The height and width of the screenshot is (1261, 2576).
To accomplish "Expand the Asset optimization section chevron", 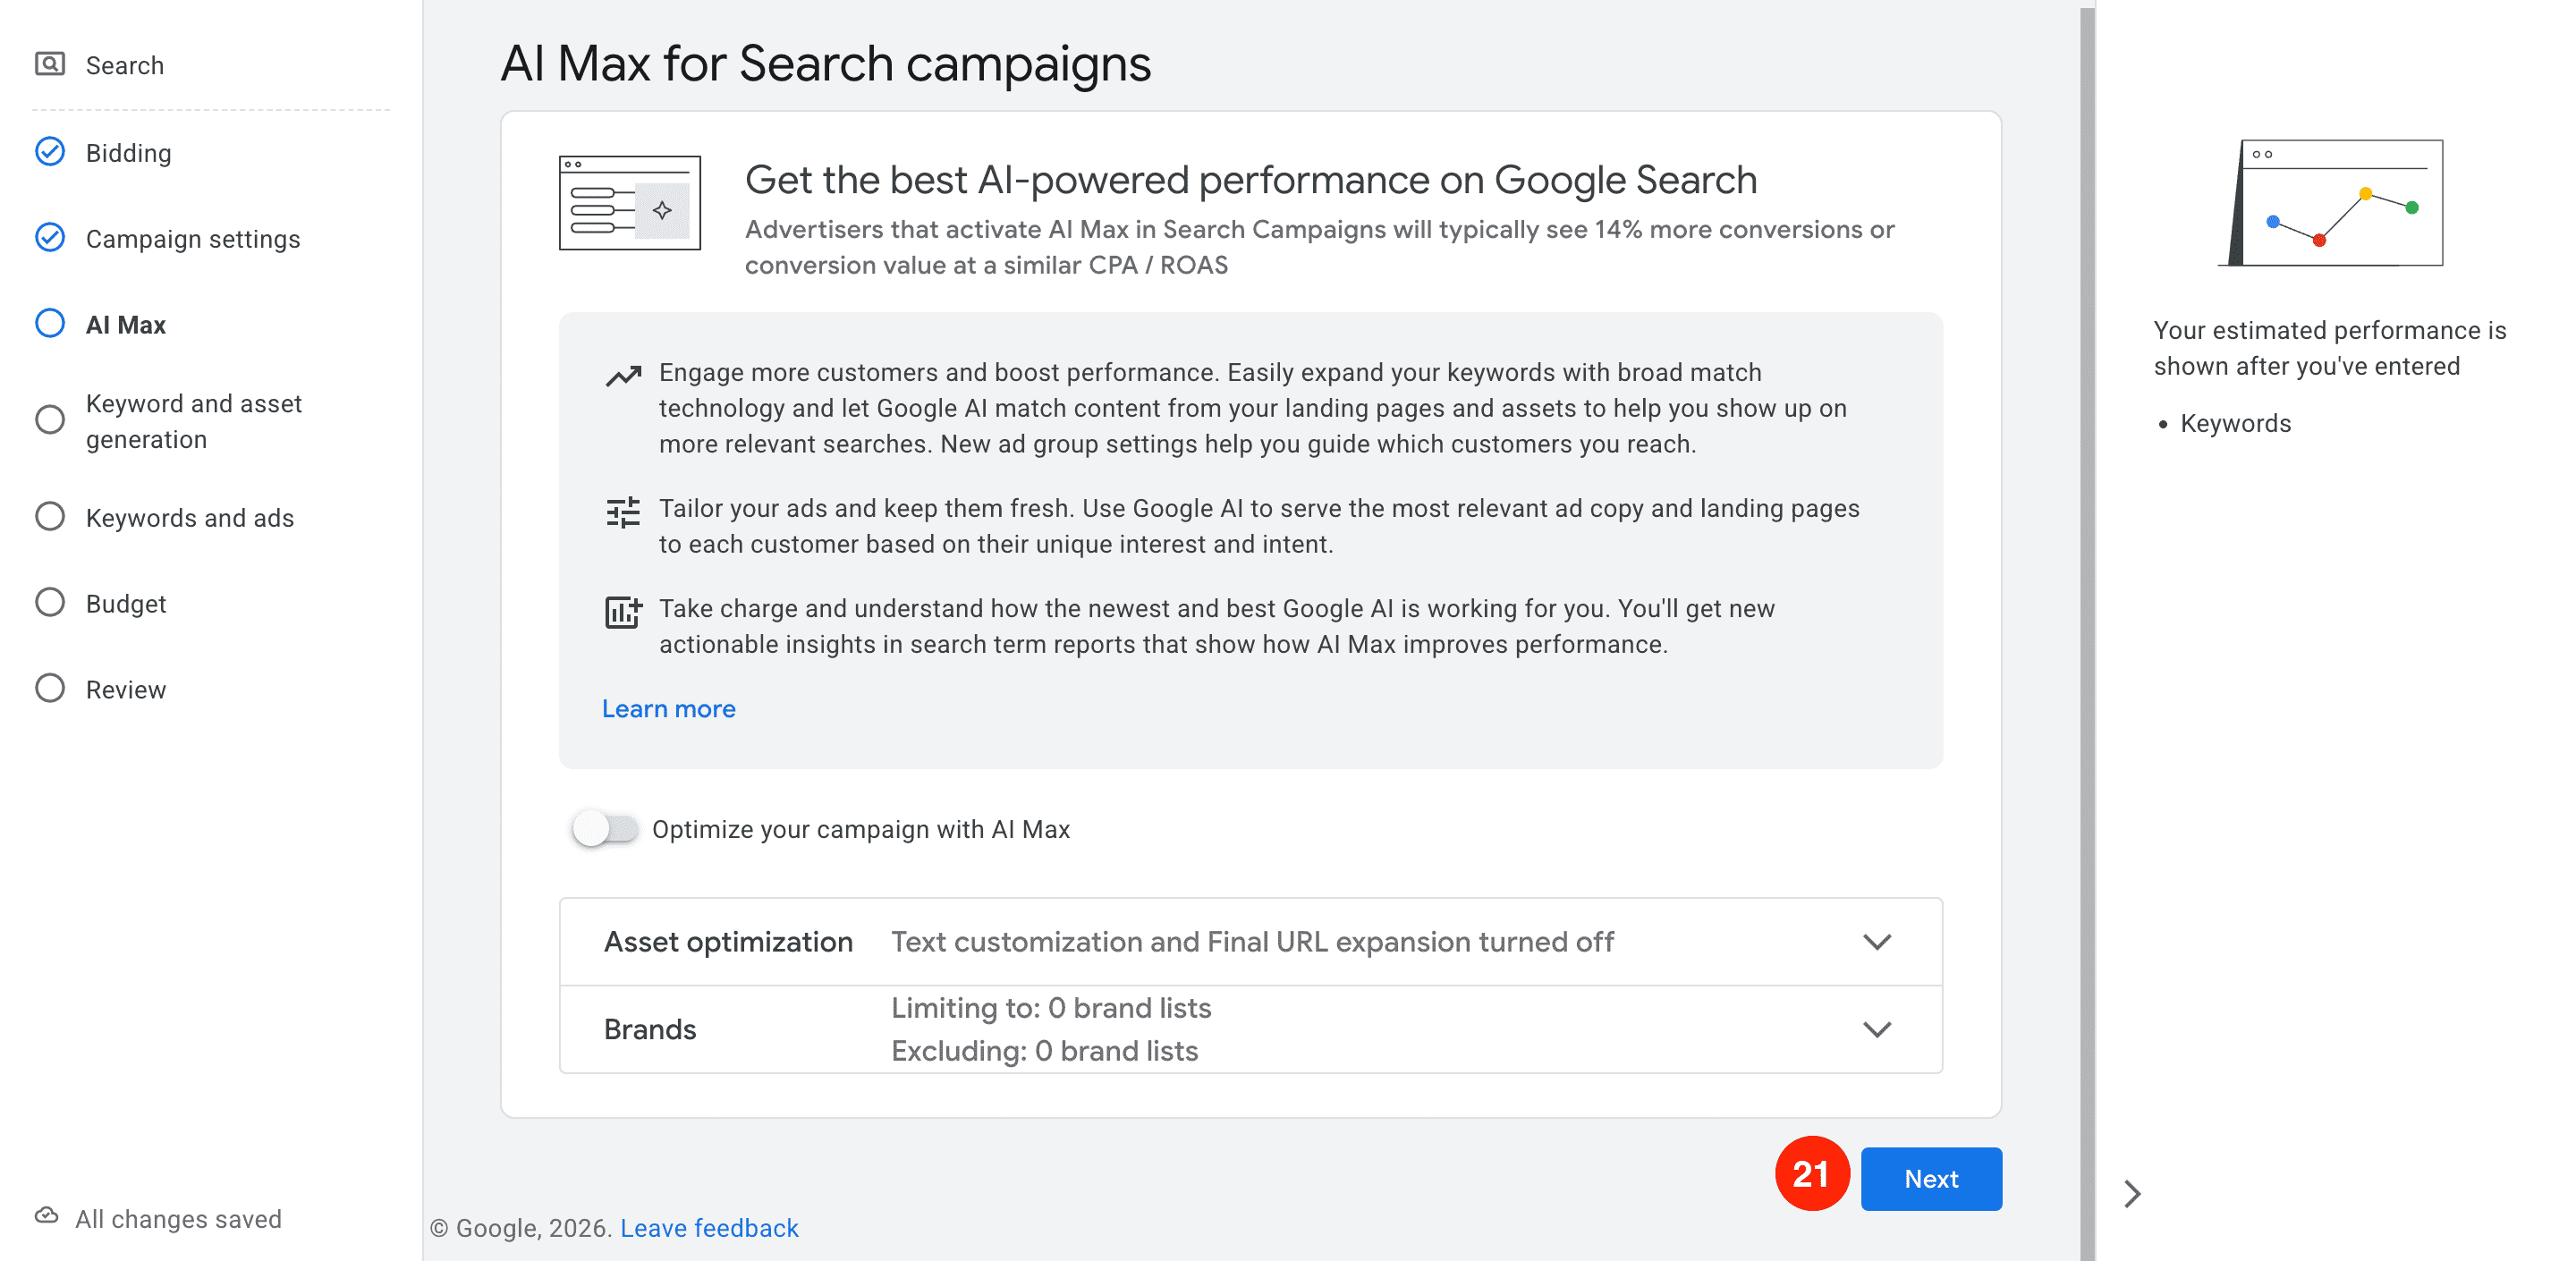I will pyautogui.click(x=1877, y=942).
